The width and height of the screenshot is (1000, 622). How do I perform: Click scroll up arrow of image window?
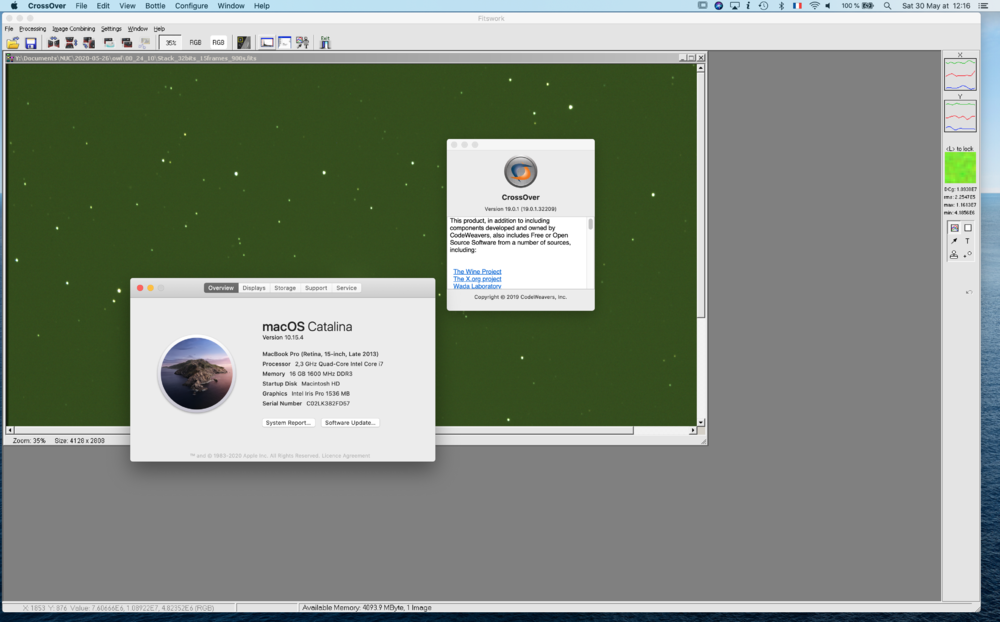(701, 68)
